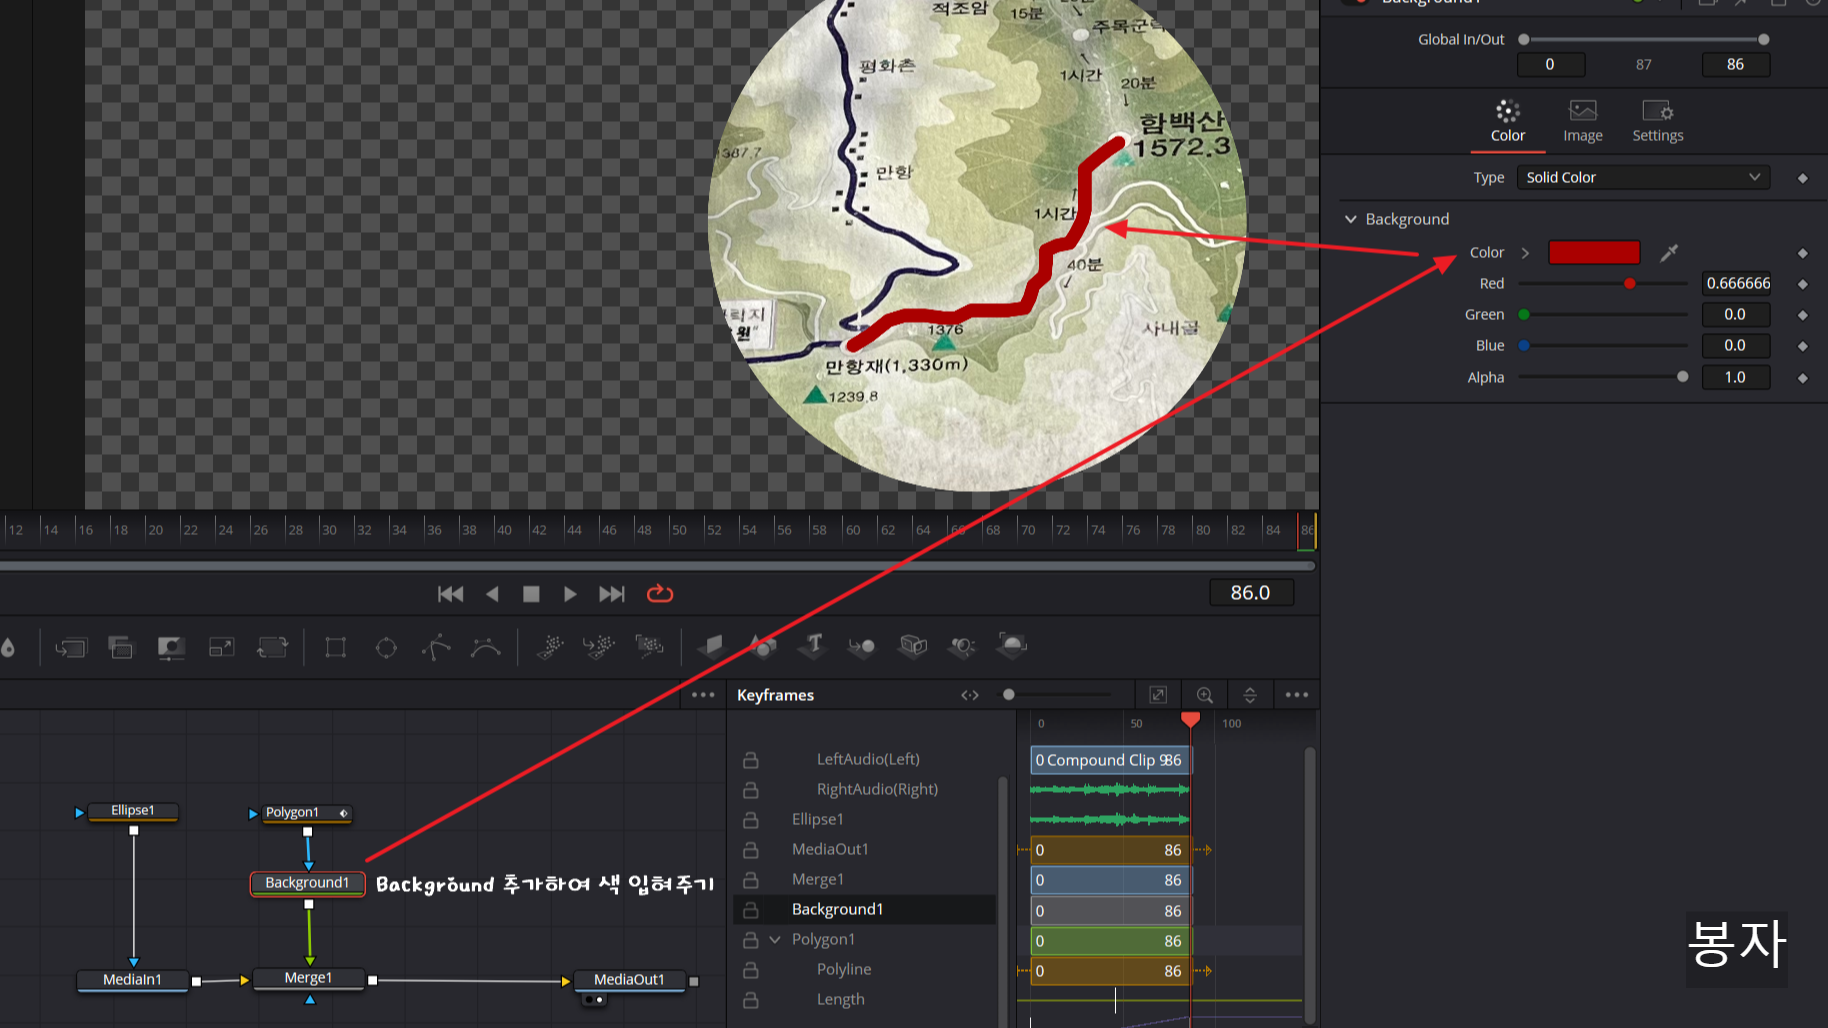Click the Keyframes zoom magnifier icon

pyautogui.click(x=1204, y=695)
